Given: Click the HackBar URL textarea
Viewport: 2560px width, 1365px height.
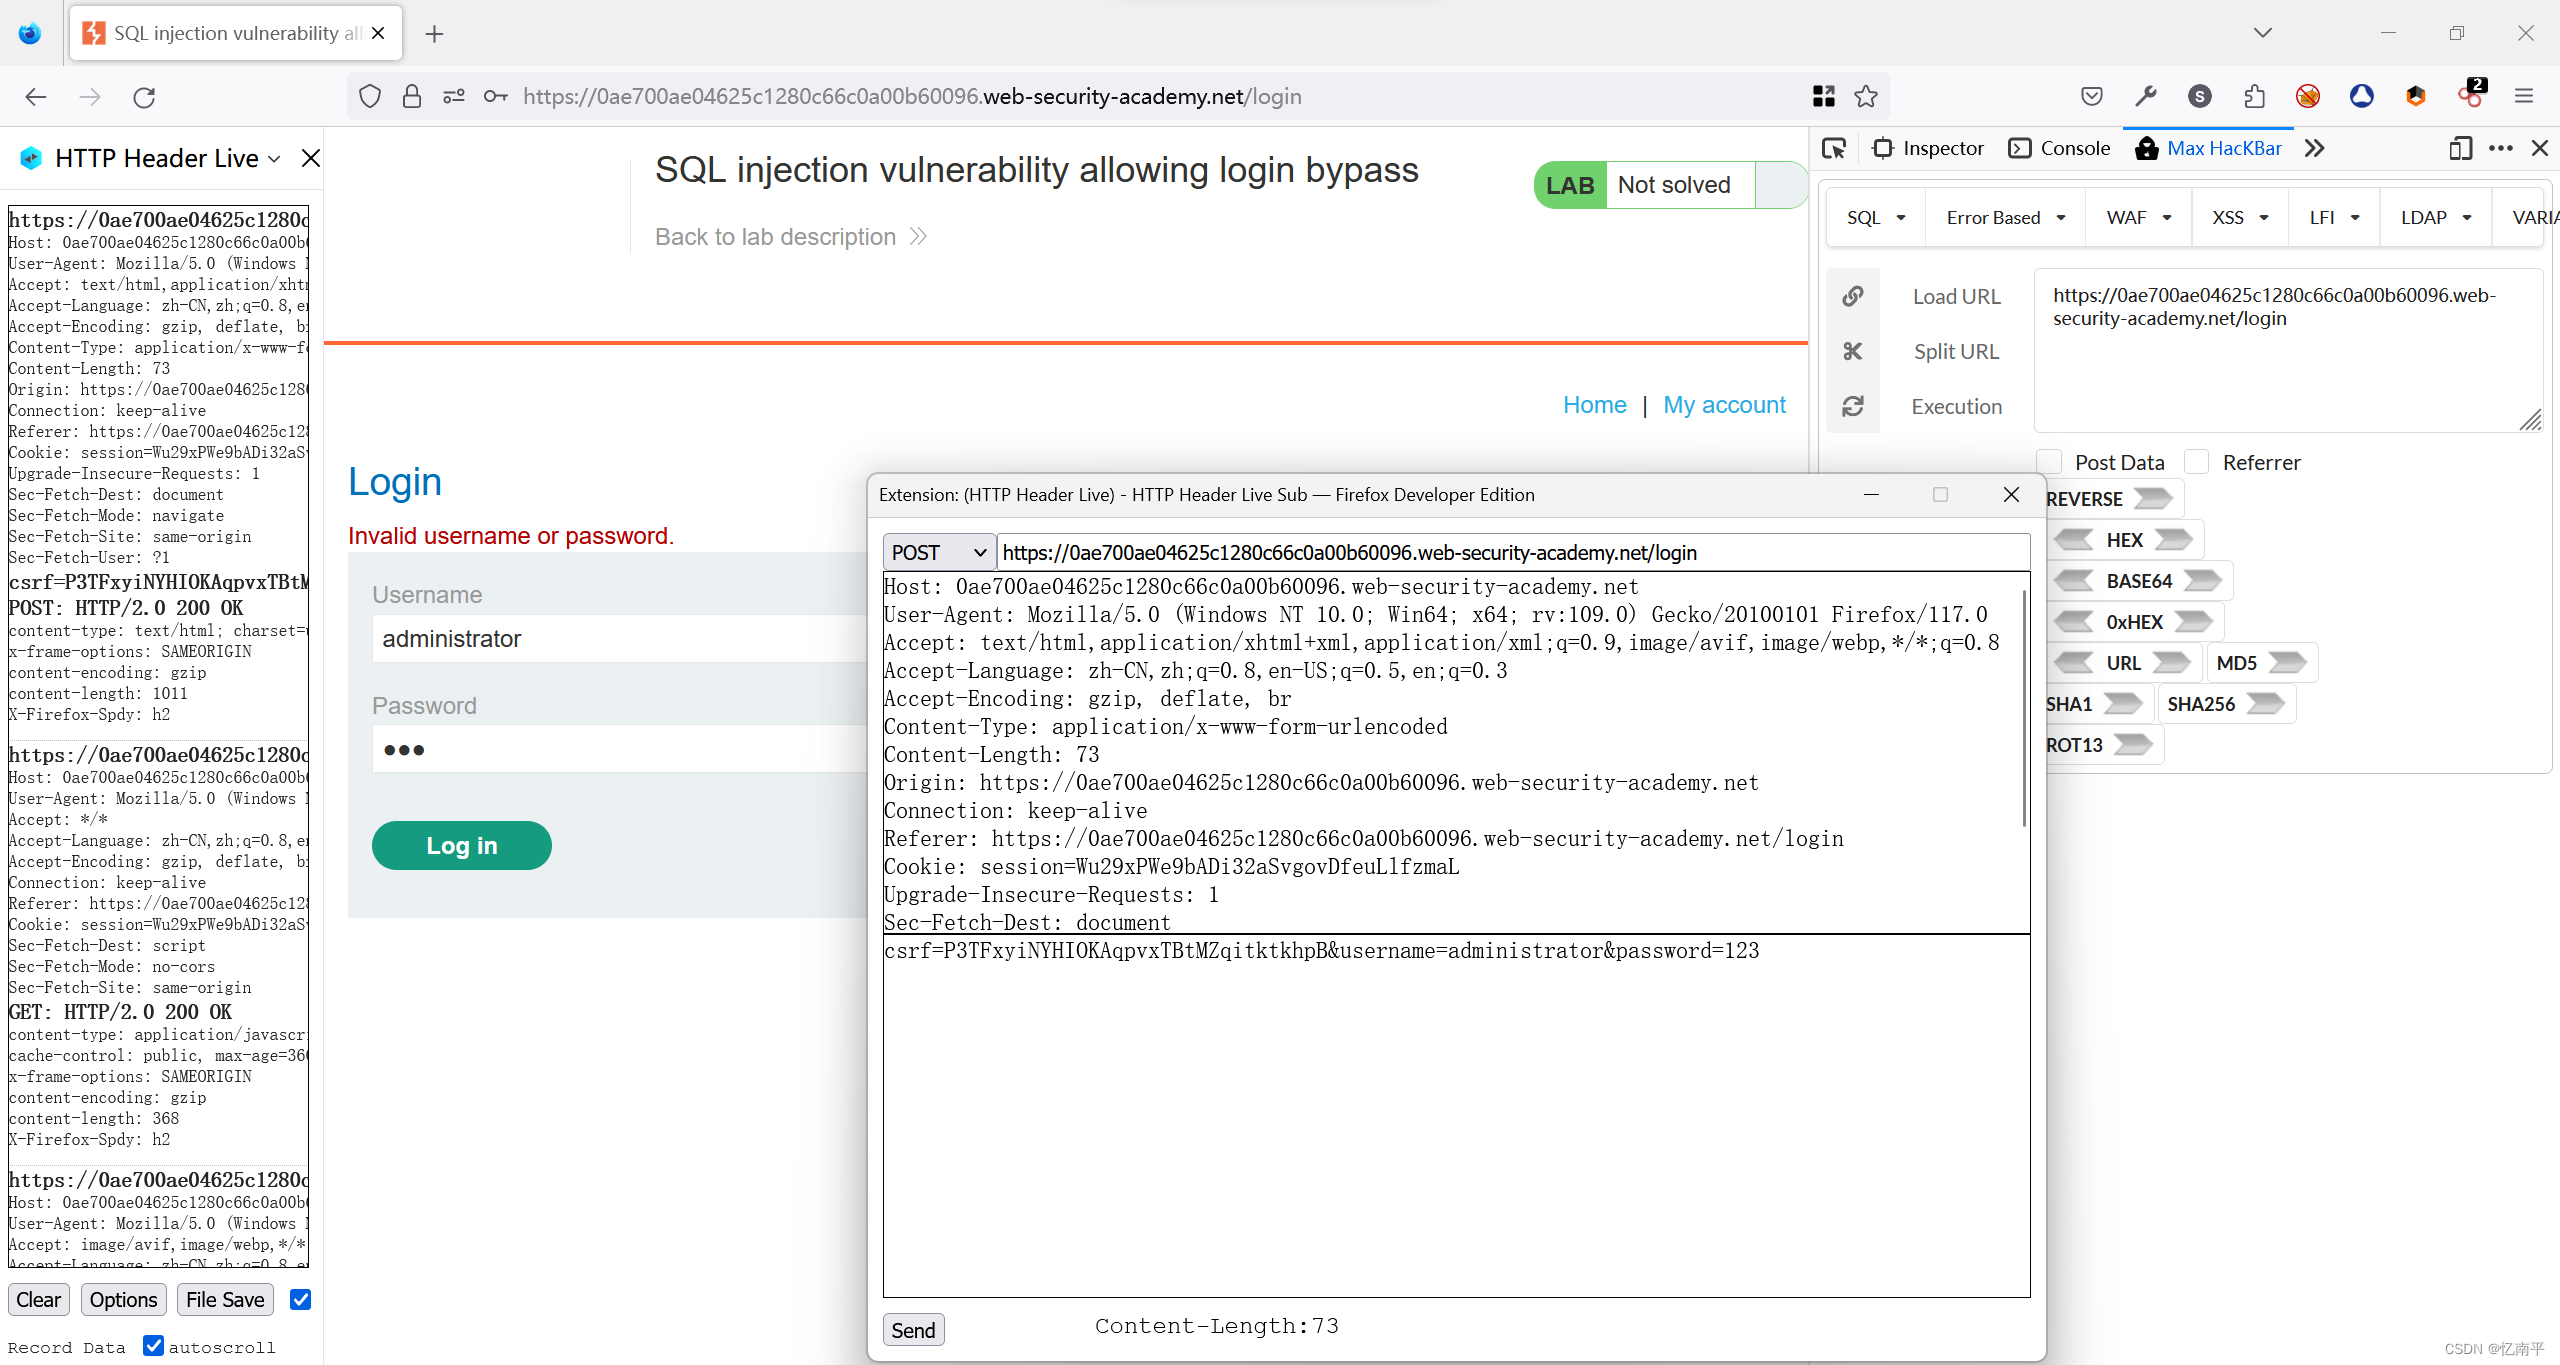Looking at the screenshot, I should point(2288,350).
